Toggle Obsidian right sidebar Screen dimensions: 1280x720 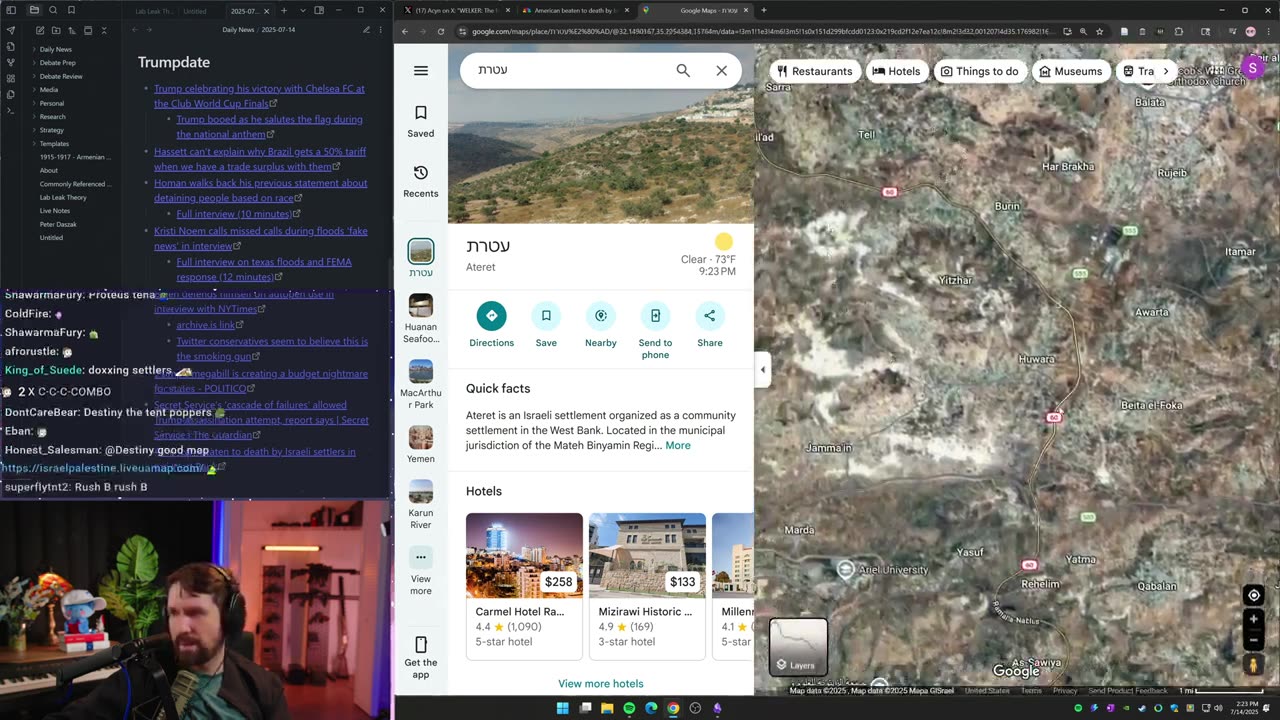[x=319, y=10]
